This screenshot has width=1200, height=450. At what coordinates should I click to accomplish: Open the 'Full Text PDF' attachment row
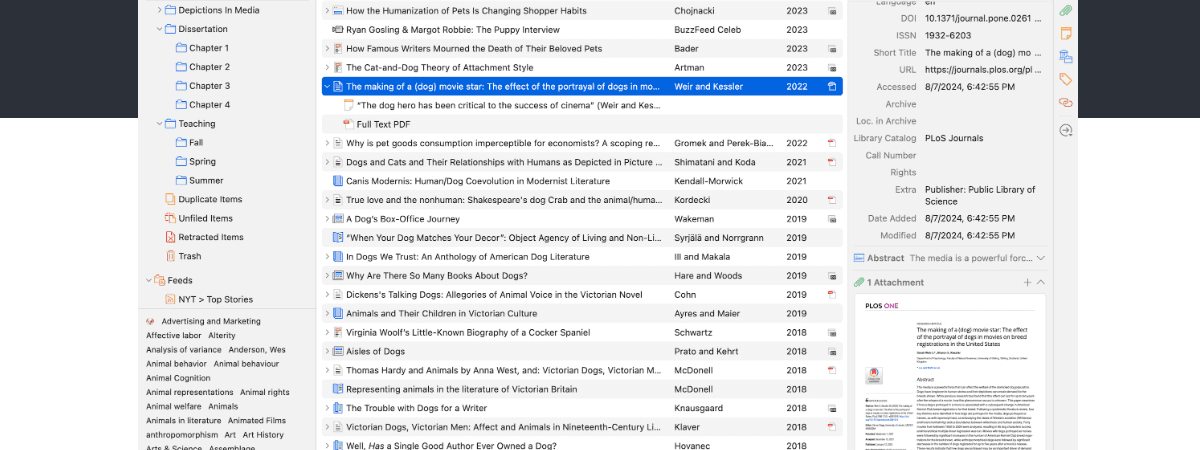point(582,124)
